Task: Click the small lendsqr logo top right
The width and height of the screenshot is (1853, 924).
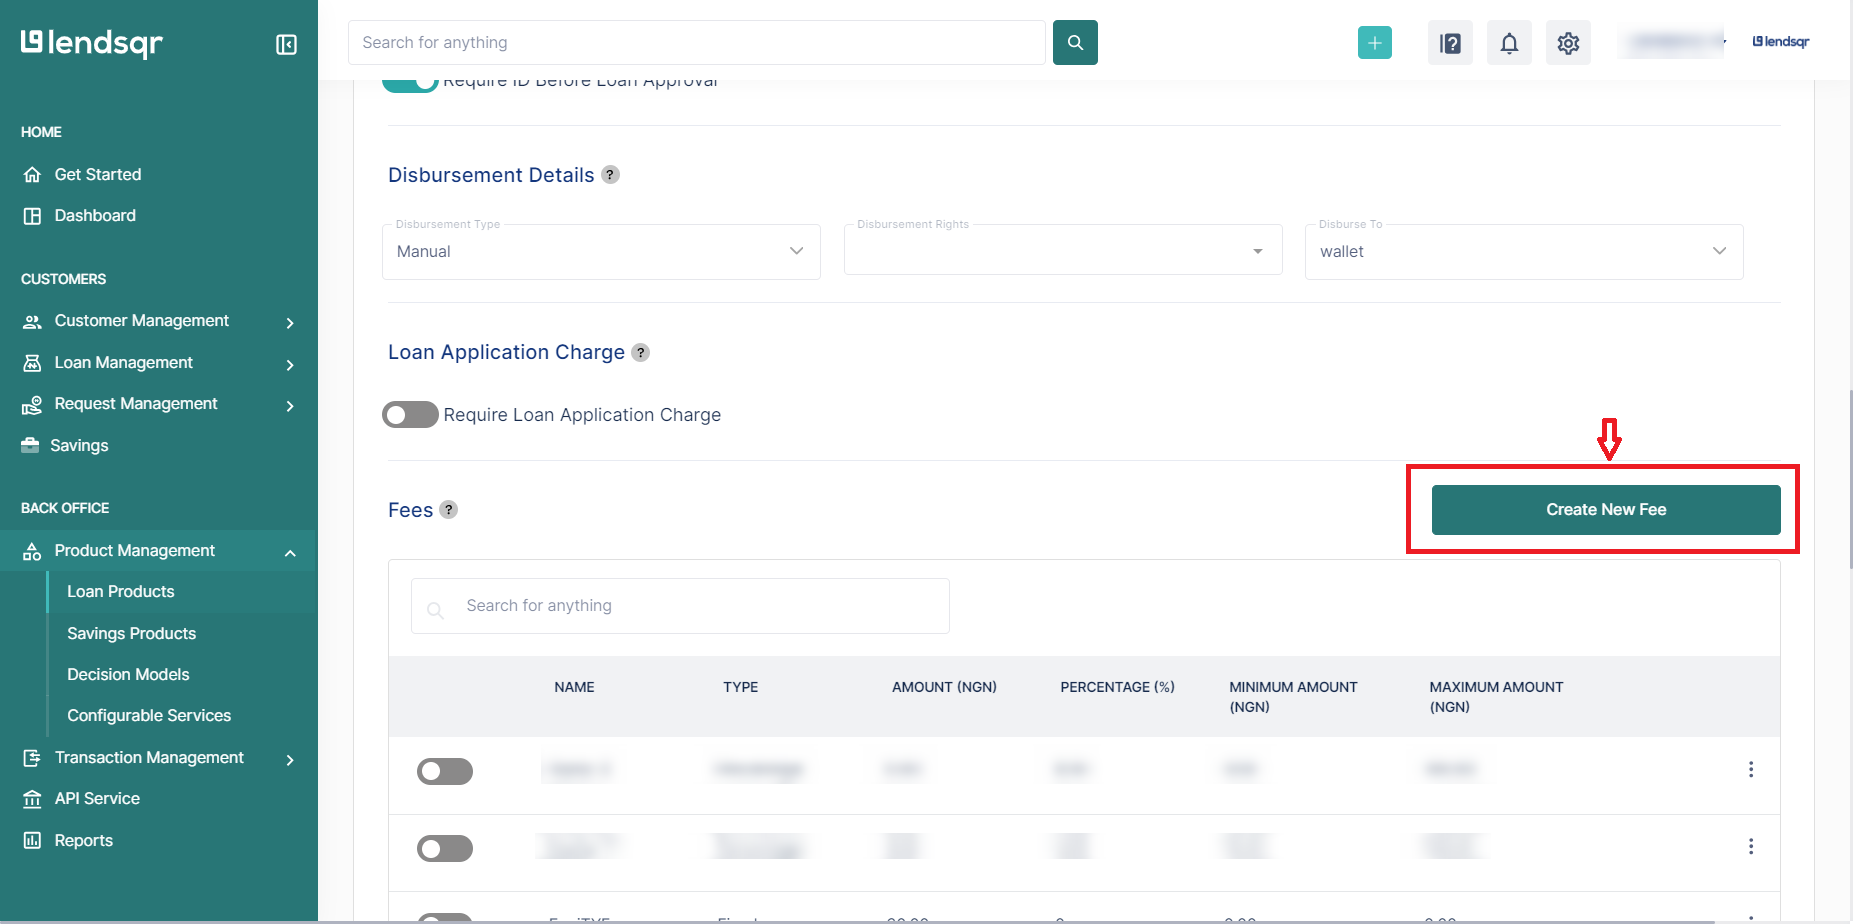Action: click(1781, 42)
